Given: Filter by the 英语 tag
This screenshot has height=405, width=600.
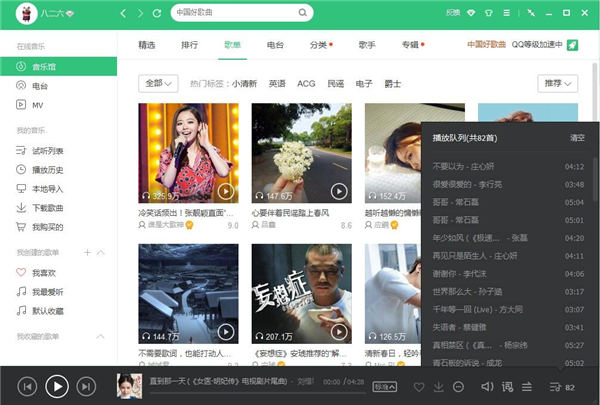Looking at the screenshot, I should 277,84.
